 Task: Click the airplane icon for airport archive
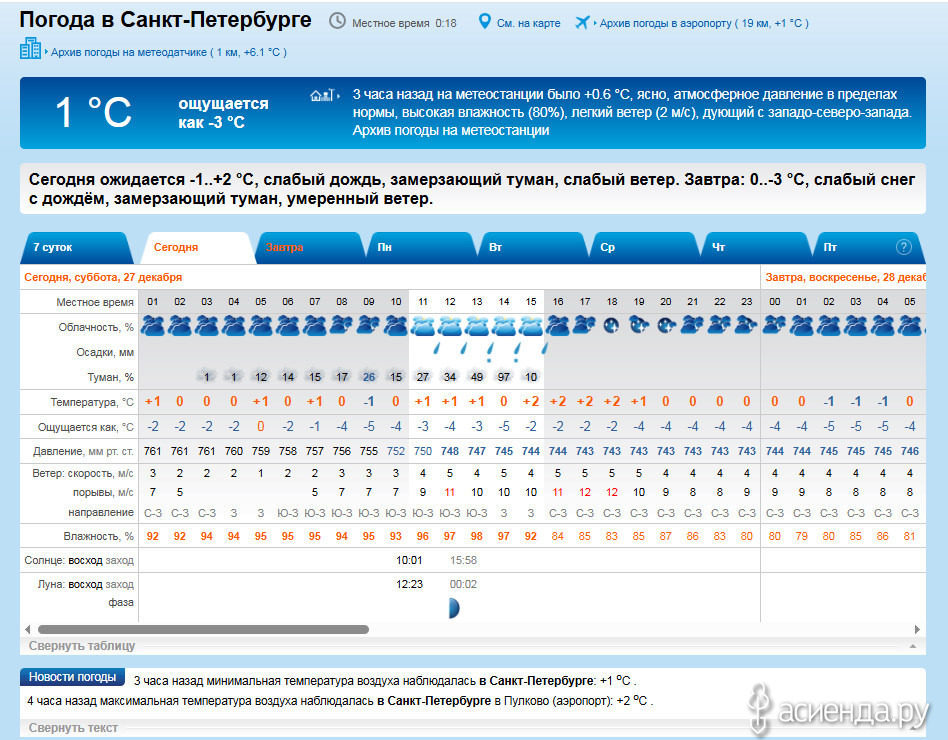pos(583,22)
